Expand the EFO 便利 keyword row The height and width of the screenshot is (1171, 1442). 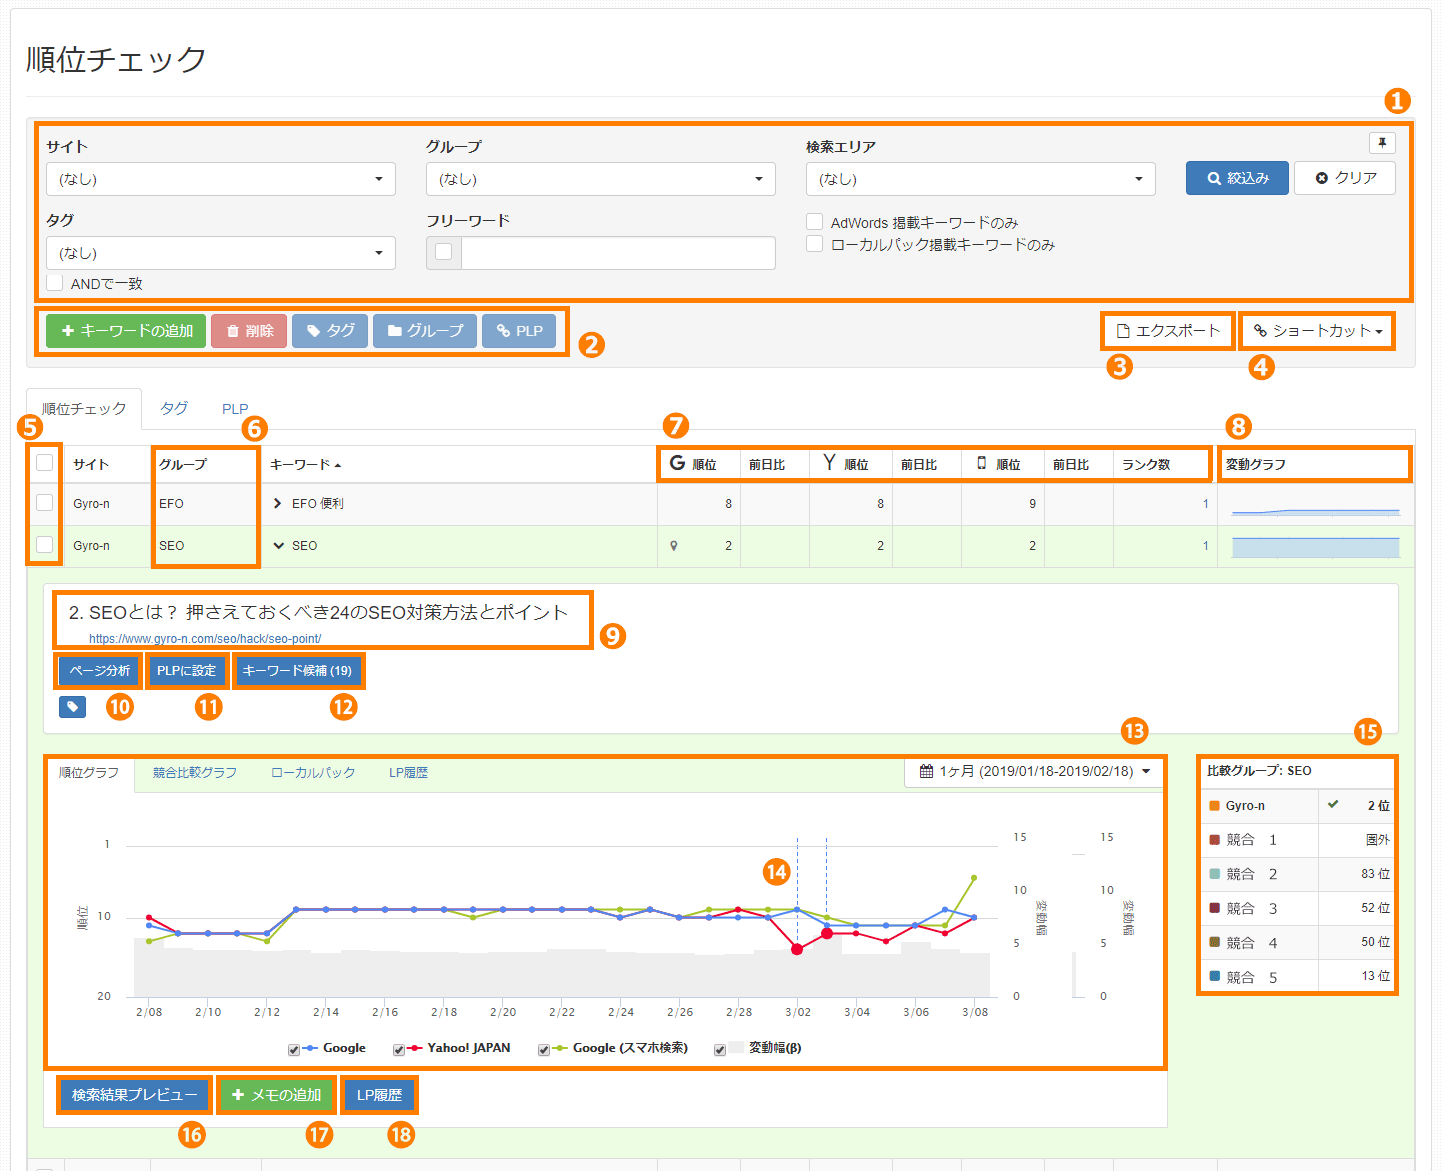point(277,504)
